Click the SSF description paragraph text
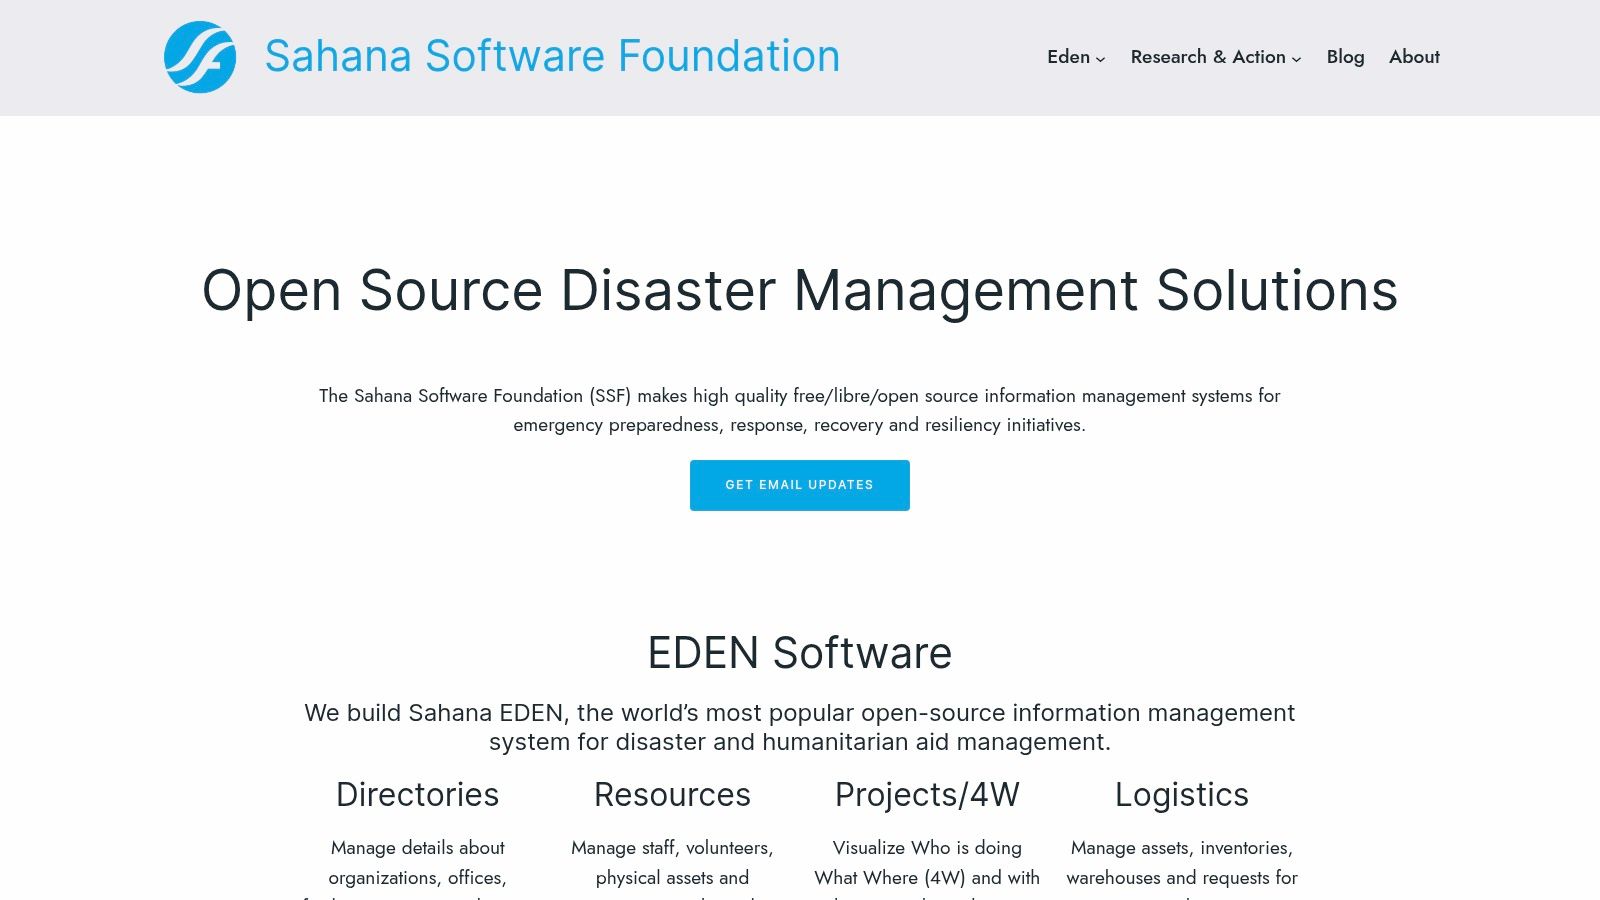 (x=800, y=410)
